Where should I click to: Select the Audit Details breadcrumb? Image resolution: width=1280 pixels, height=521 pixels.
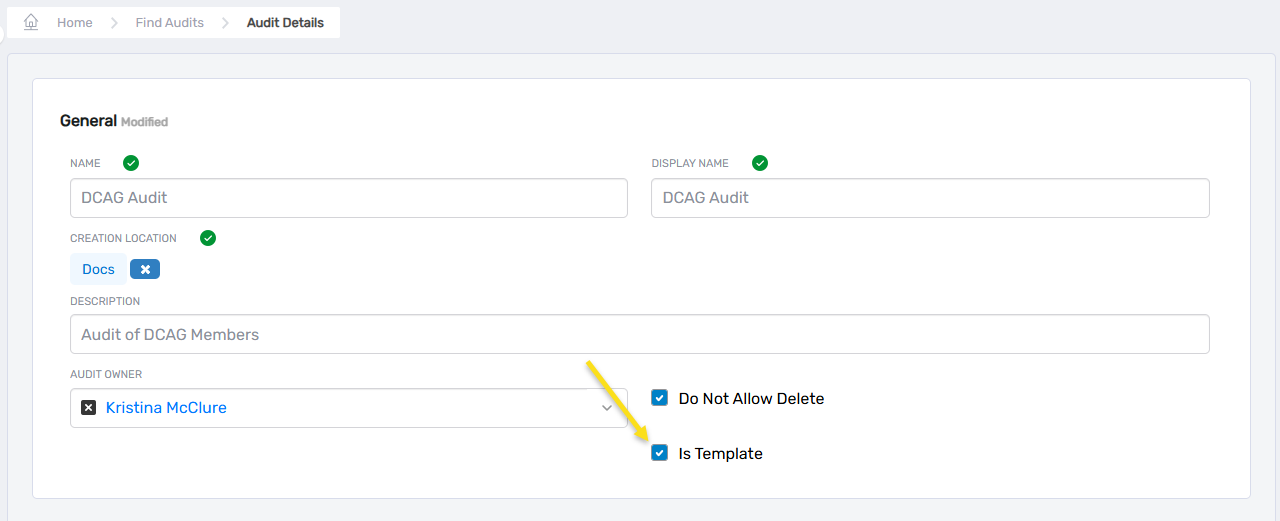pos(285,23)
